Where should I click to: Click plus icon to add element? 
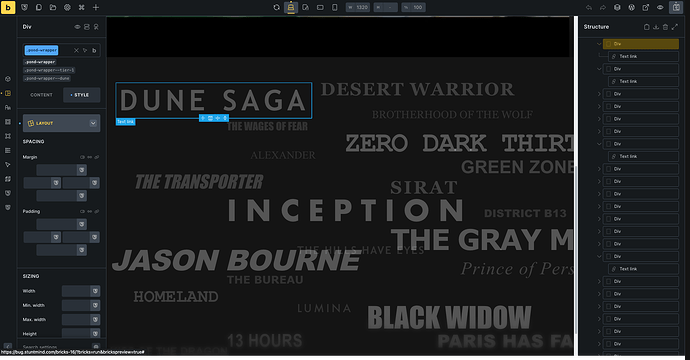[x=95, y=7]
